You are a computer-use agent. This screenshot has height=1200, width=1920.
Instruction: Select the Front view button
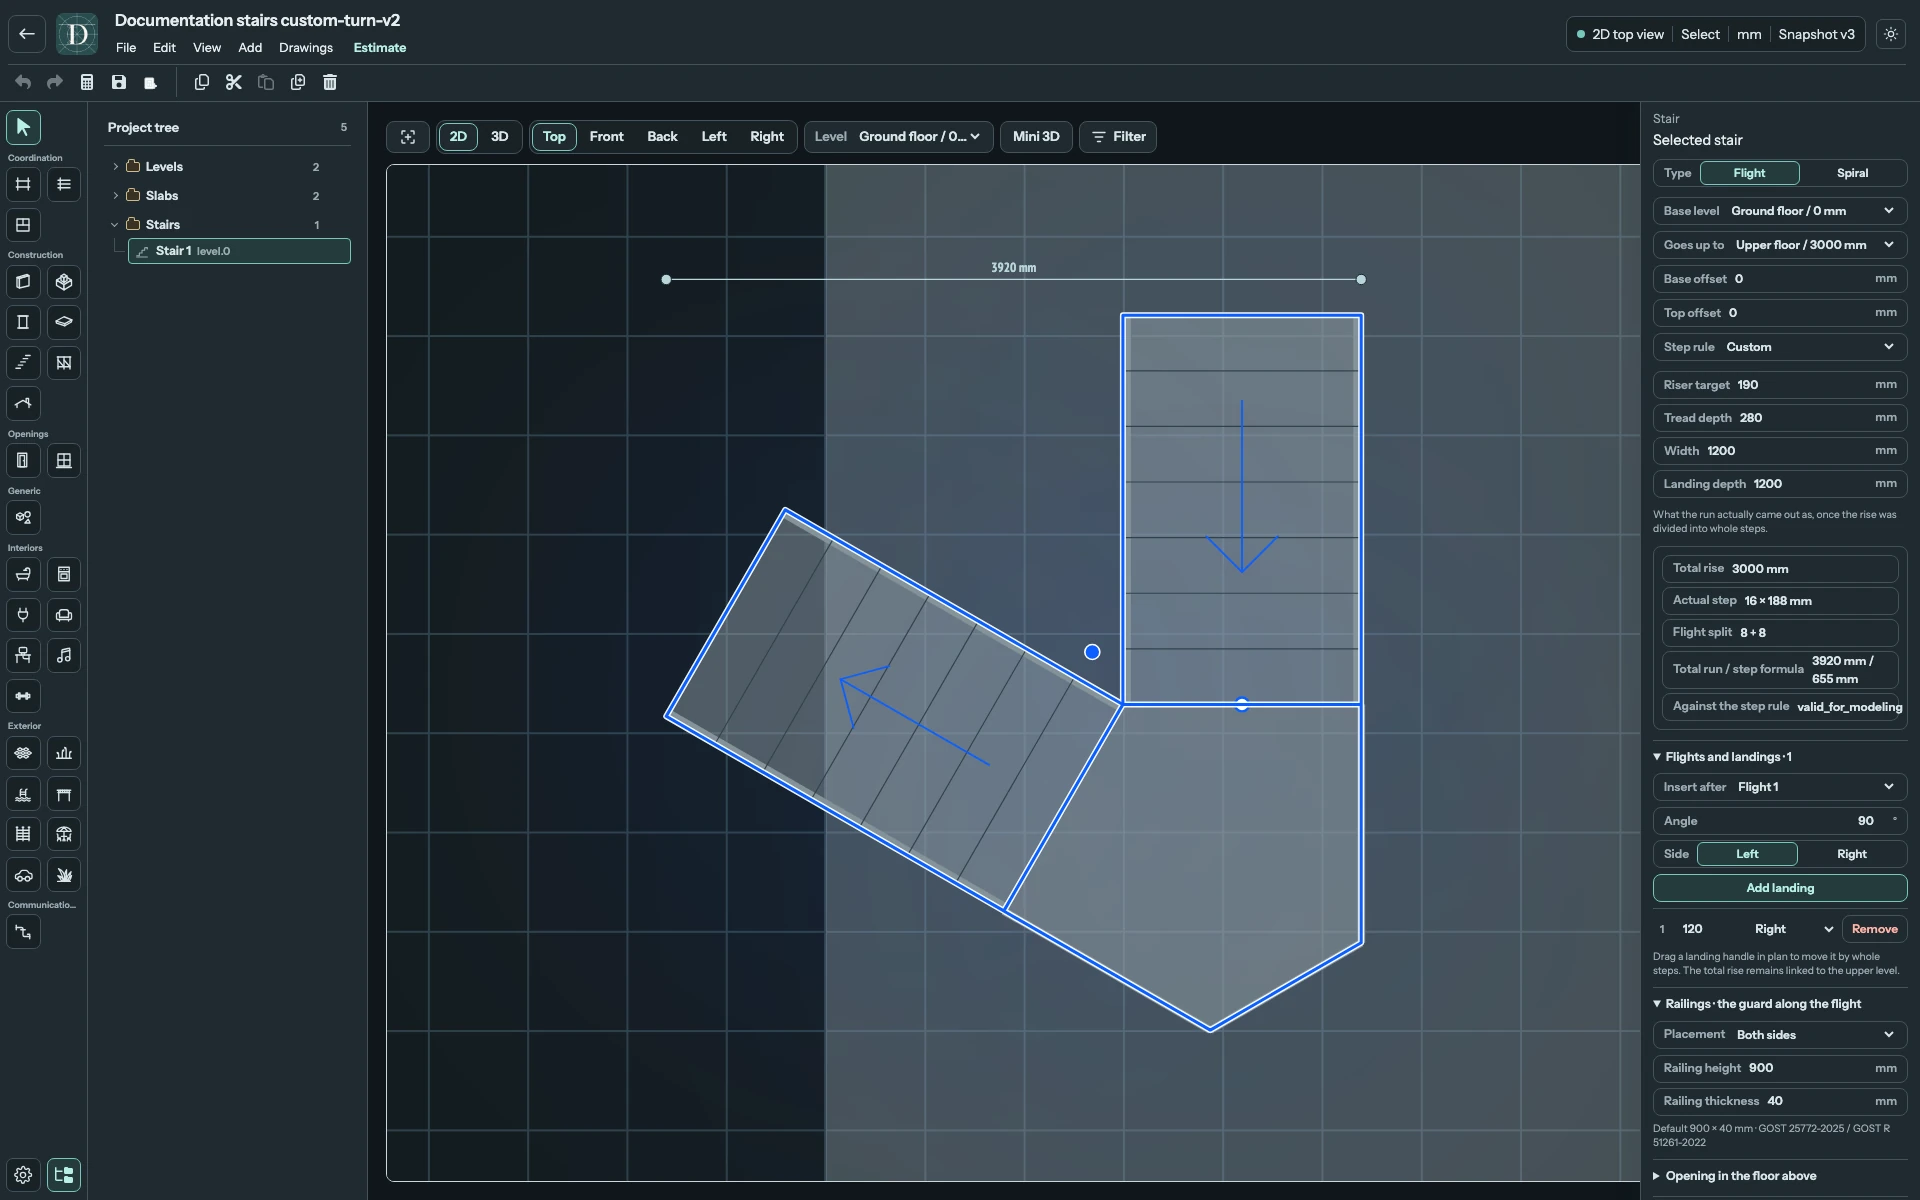coord(606,137)
